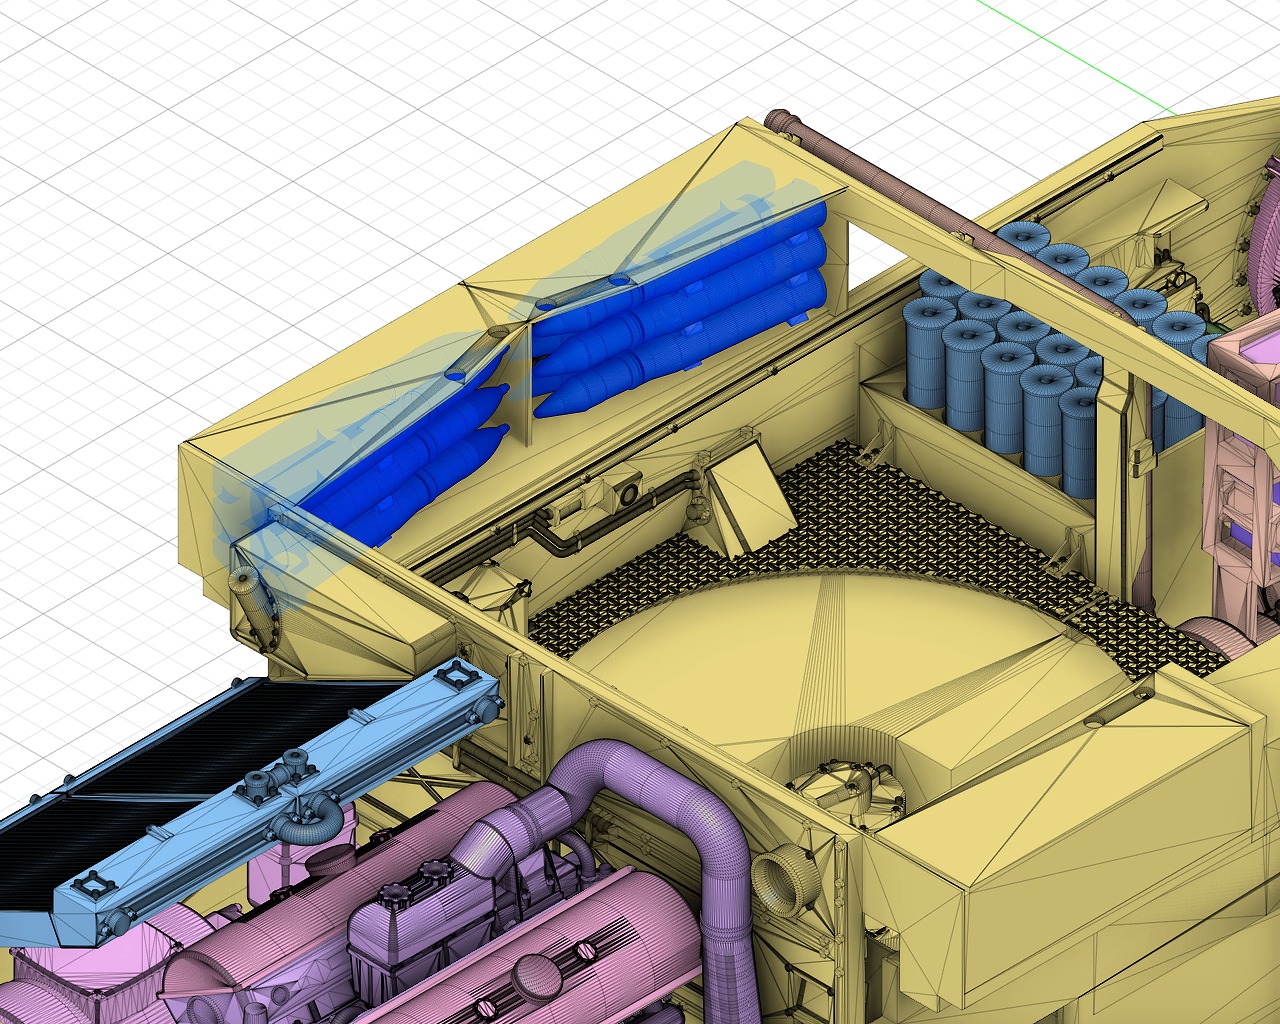Select the diamond-pattern mesh floor grating
The height and width of the screenshot is (1024, 1280).
click(x=900, y=510)
